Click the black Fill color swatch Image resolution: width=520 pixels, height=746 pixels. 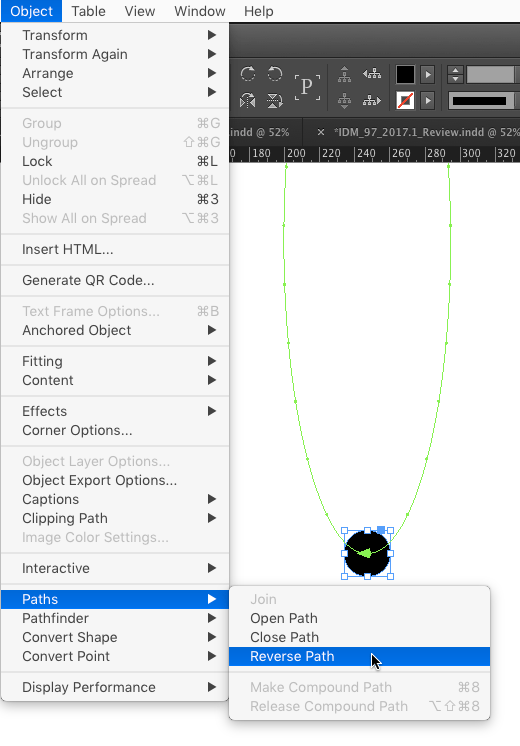click(405, 75)
